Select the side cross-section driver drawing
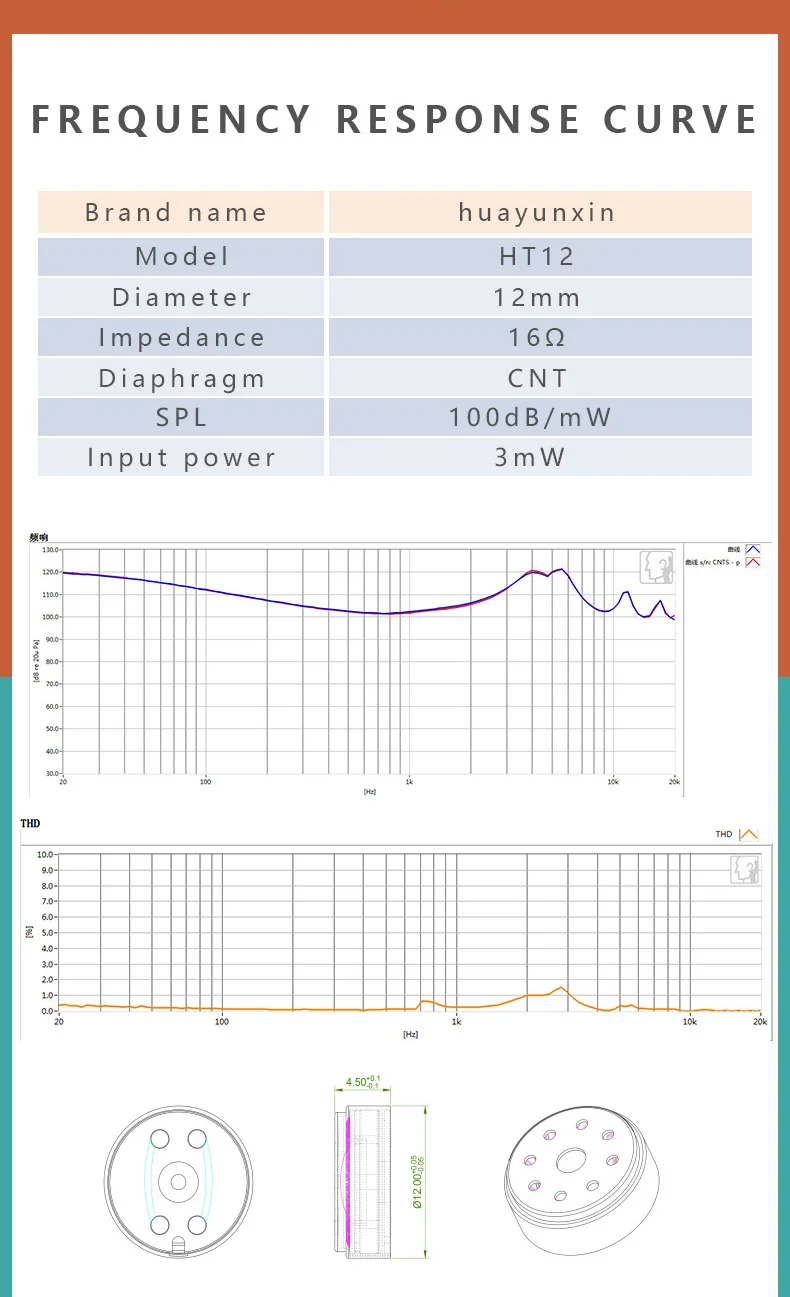Screen dimensions: 790x1297 [362, 1182]
